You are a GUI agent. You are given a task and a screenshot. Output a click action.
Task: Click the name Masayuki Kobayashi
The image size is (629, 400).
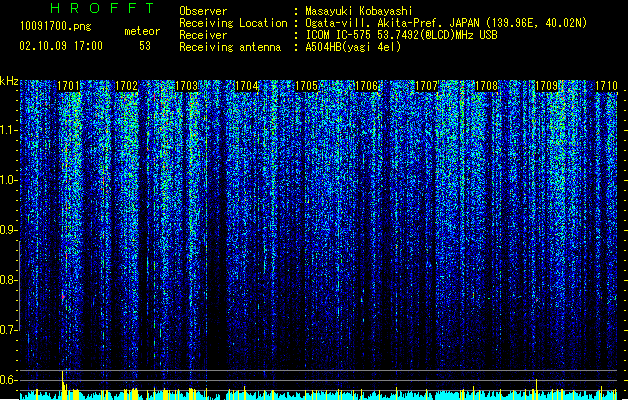pos(359,11)
